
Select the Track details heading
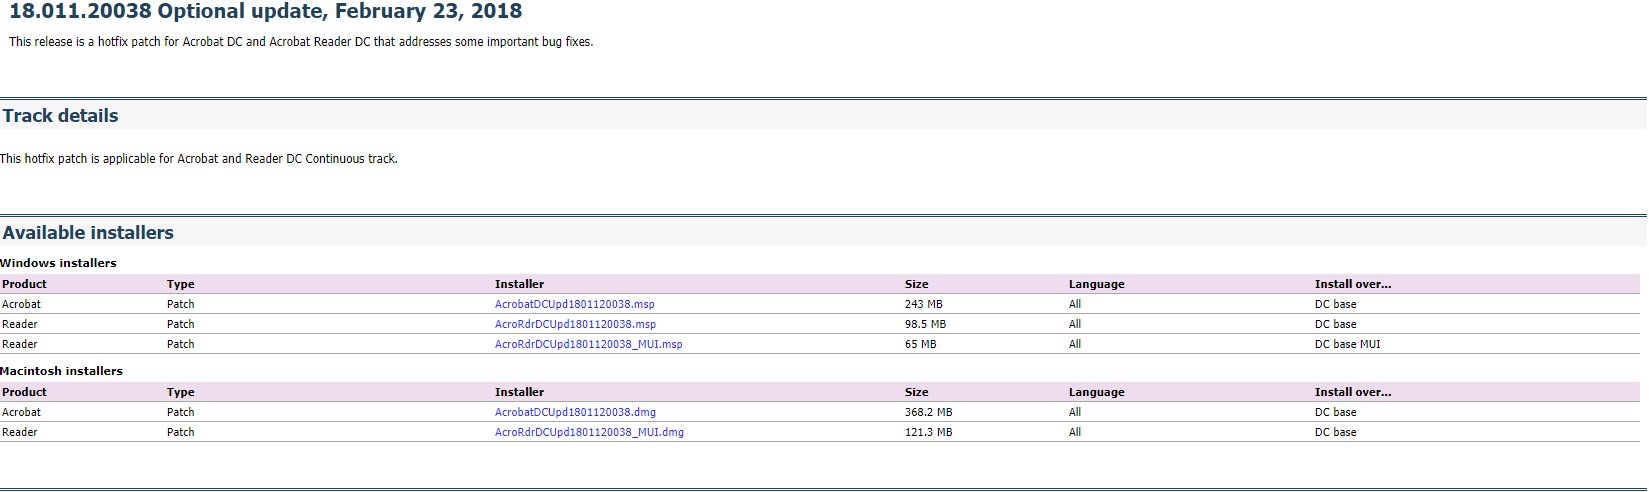tap(60, 116)
